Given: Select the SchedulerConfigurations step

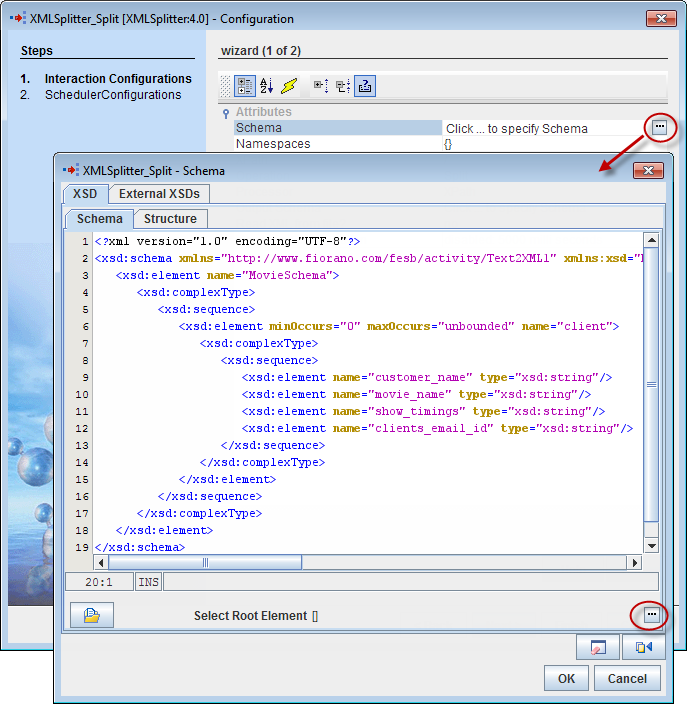Looking at the screenshot, I should click(113, 95).
